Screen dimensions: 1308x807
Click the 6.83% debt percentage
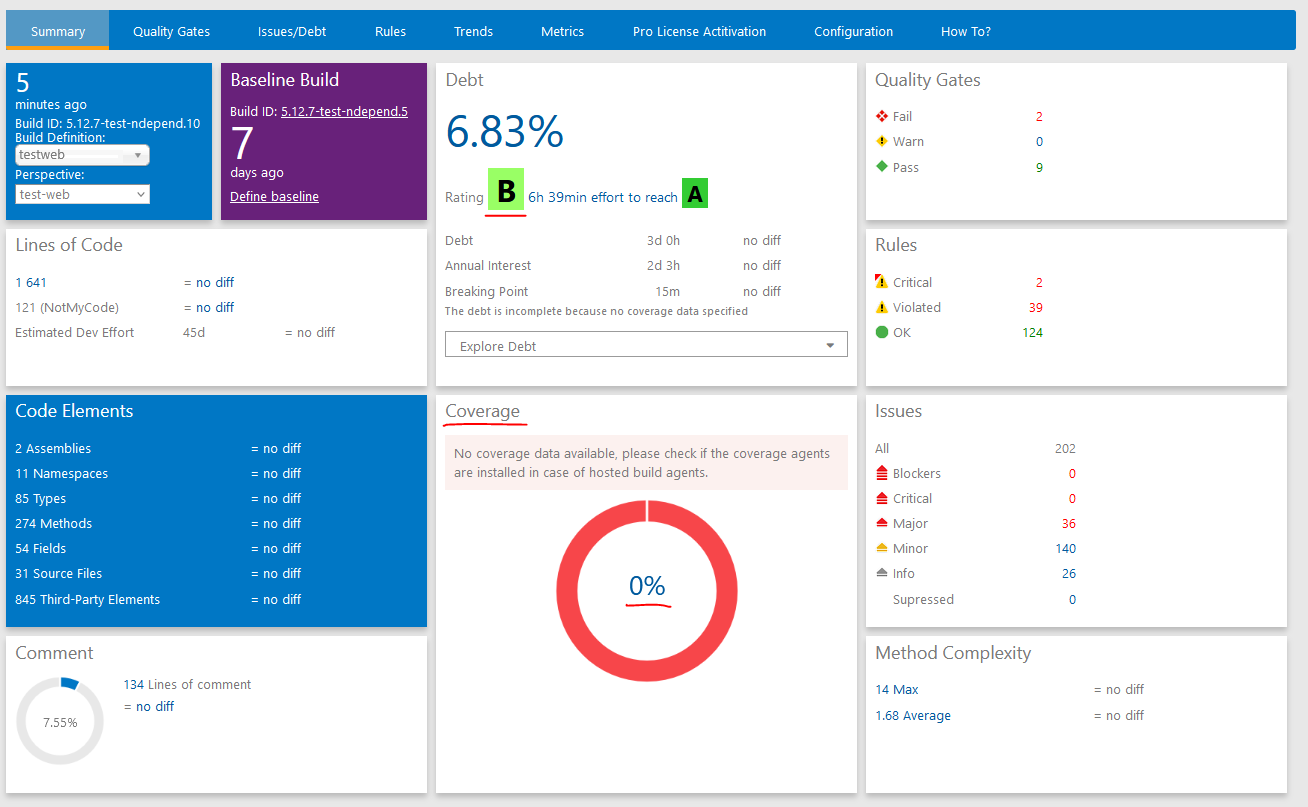(x=505, y=131)
